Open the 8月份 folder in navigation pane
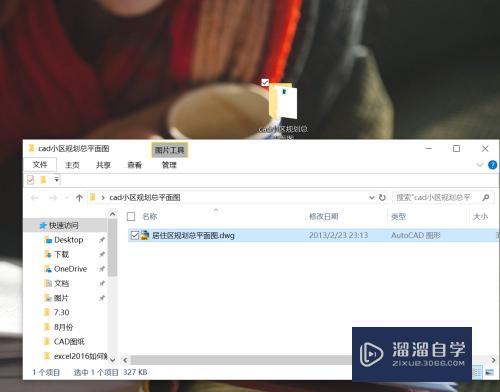 (x=63, y=327)
